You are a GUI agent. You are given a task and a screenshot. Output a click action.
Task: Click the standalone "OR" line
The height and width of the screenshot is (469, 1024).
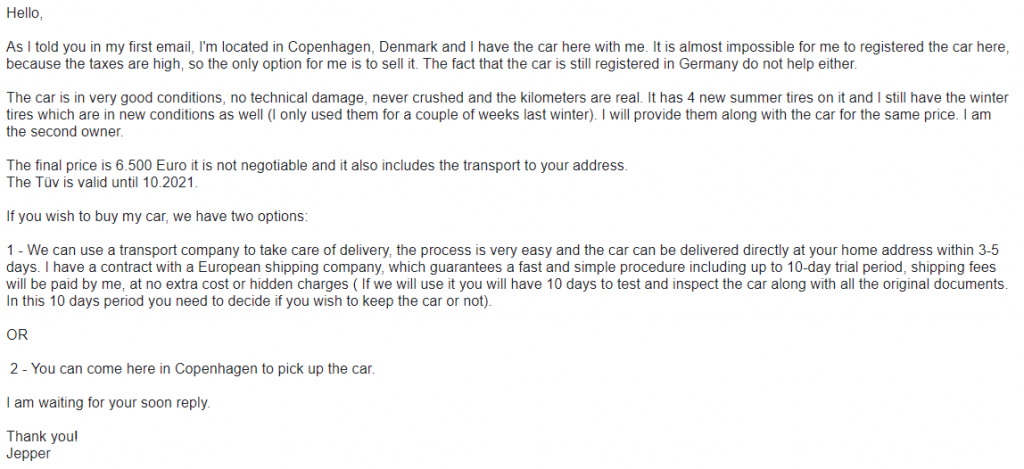point(18,336)
